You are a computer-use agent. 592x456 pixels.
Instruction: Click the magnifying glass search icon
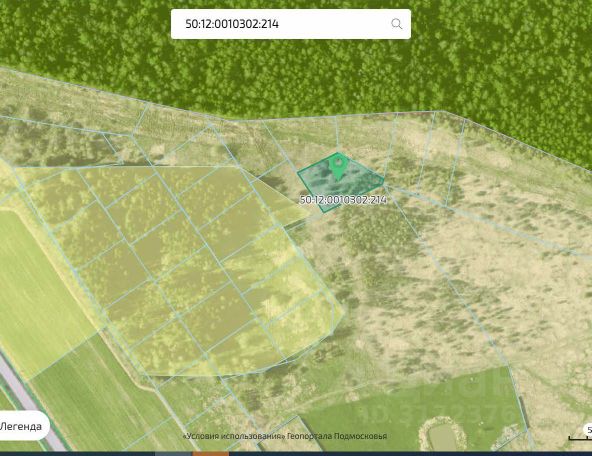pyautogui.click(x=396, y=24)
